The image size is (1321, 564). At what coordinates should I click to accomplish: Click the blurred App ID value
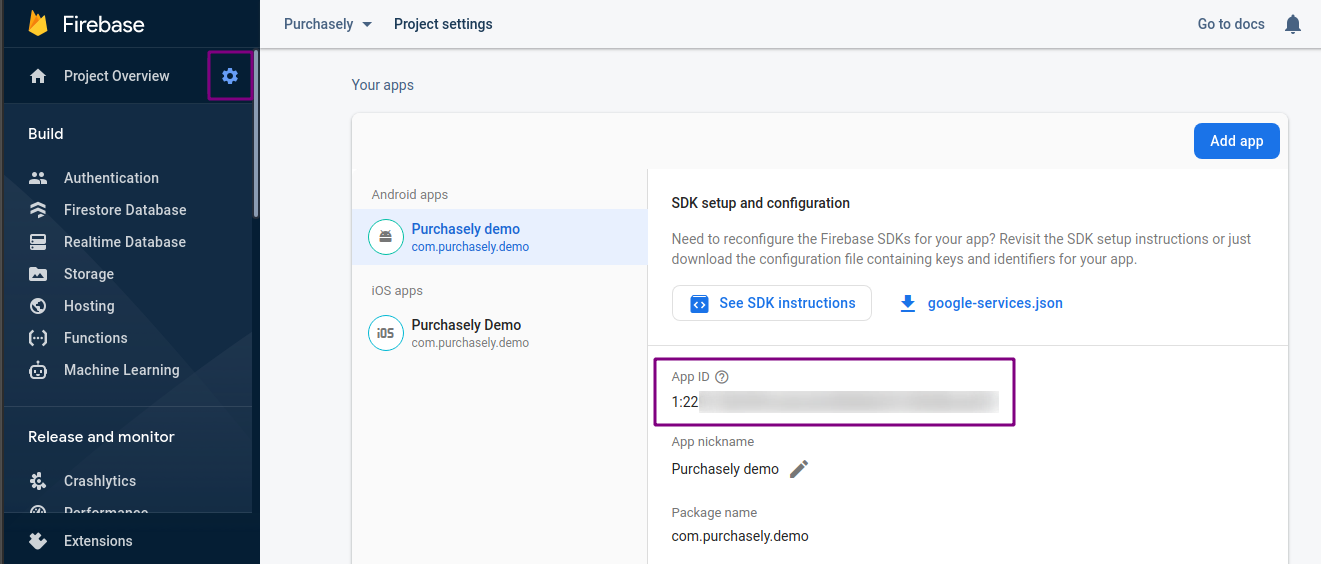coord(835,402)
